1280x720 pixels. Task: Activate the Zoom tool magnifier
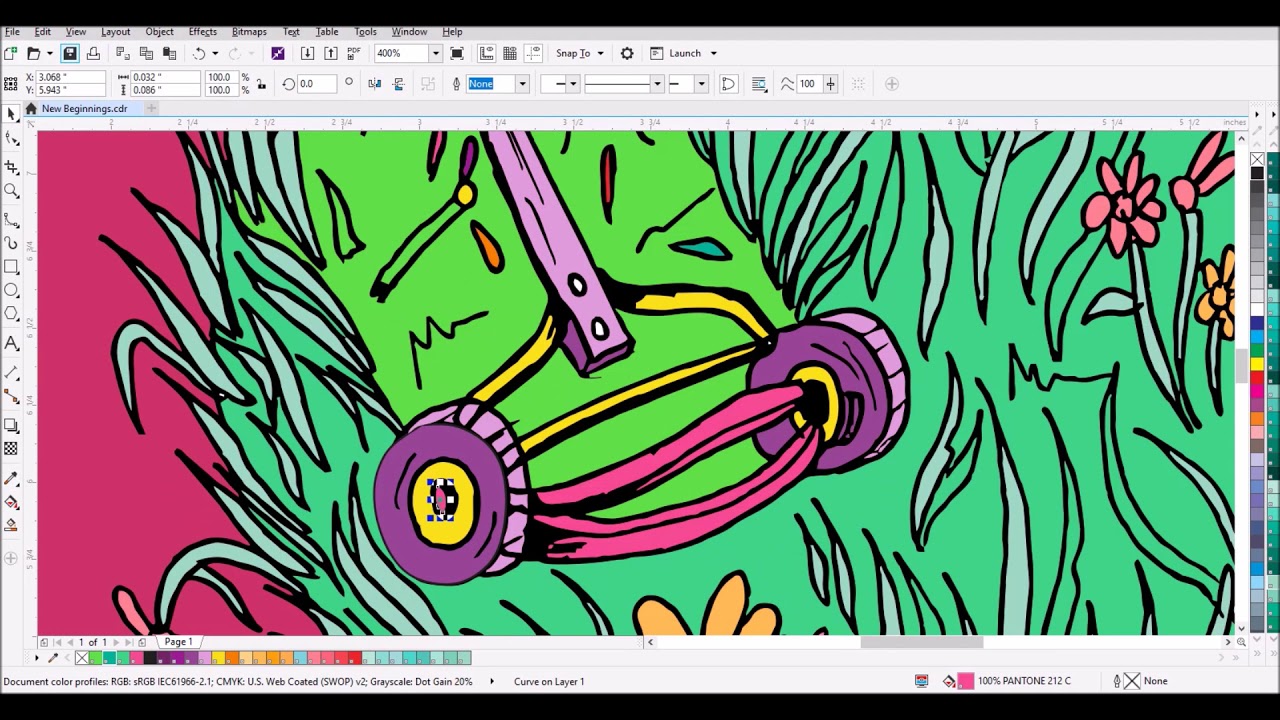coord(12,191)
